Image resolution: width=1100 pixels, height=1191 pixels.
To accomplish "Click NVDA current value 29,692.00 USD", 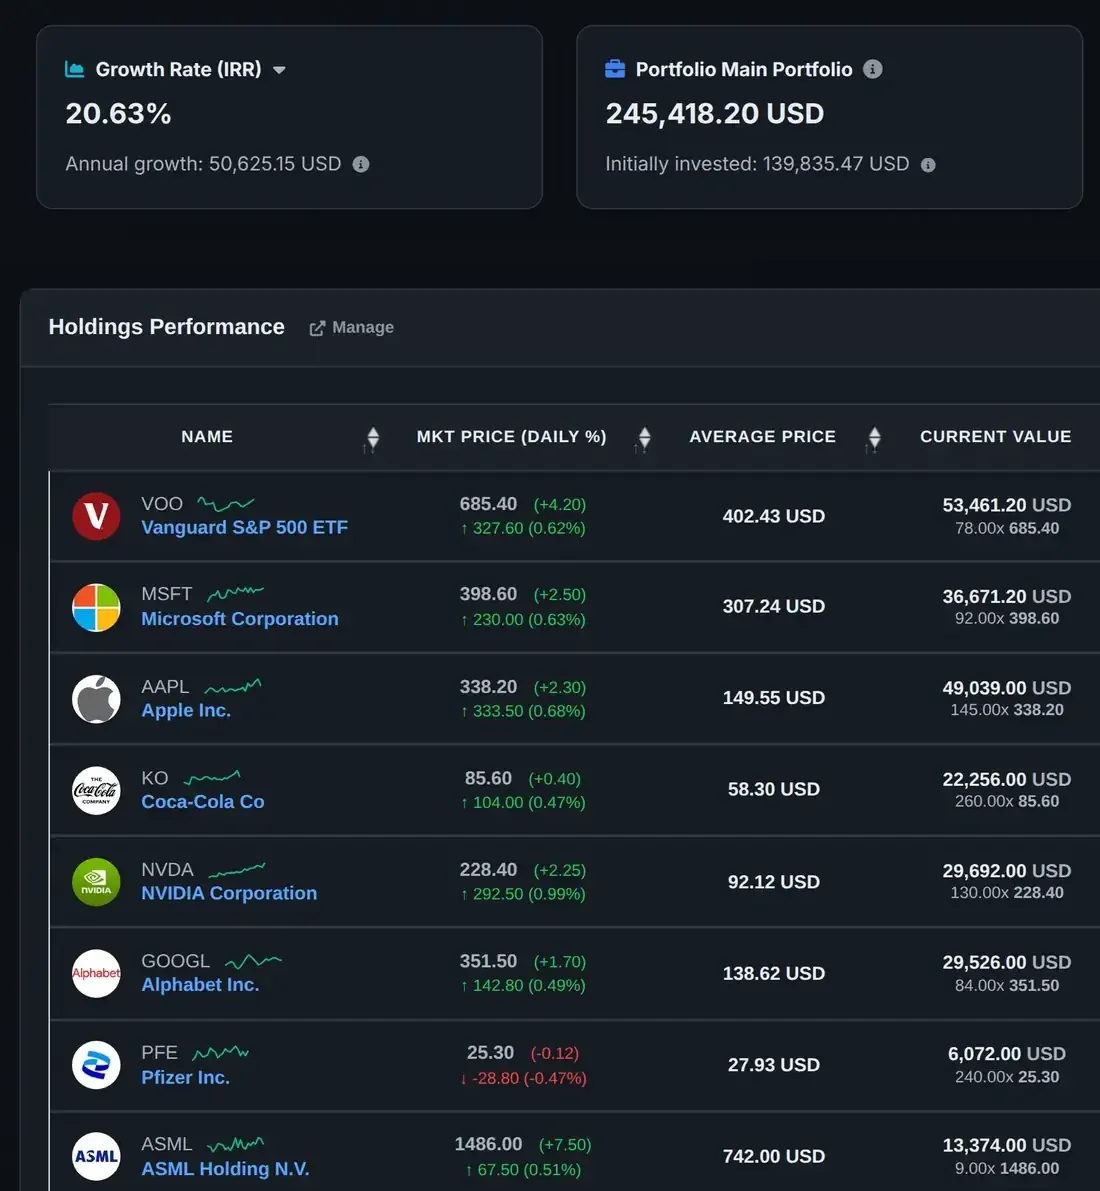I will pyautogui.click(x=1007, y=870).
